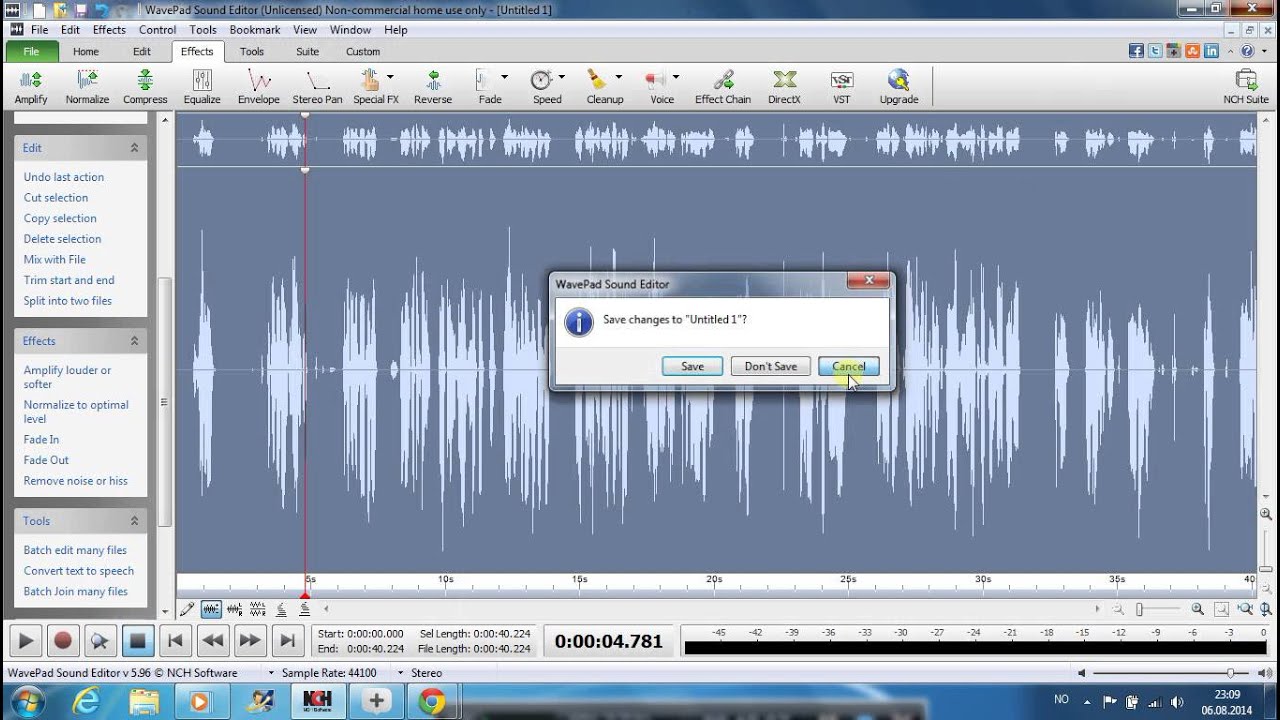The width and height of the screenshot is (1280, 720).
Task: Open the Fade dropdown arrow
Action: (505, 77)
